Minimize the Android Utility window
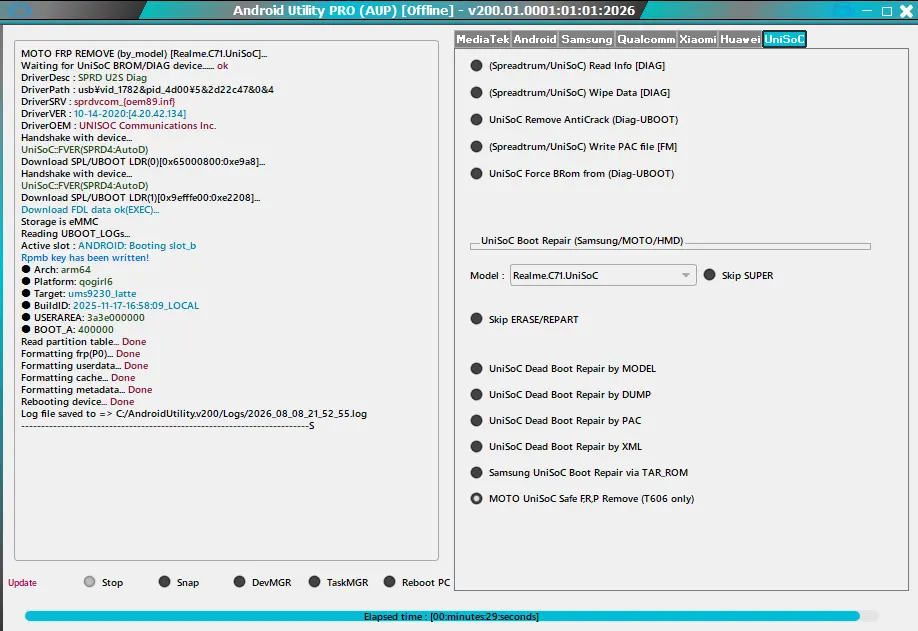This screenshot has height=631, width=918. [x=867, y=11]
